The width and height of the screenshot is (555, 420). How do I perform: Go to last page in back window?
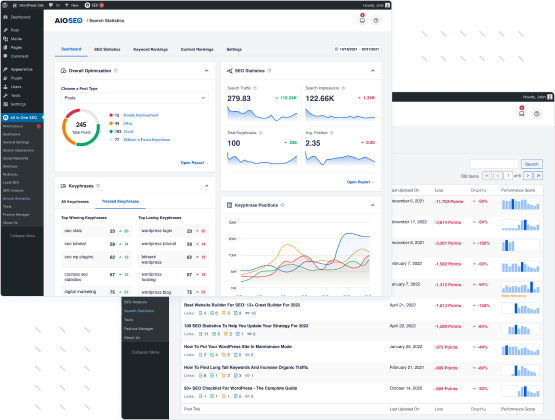(538, 176)
